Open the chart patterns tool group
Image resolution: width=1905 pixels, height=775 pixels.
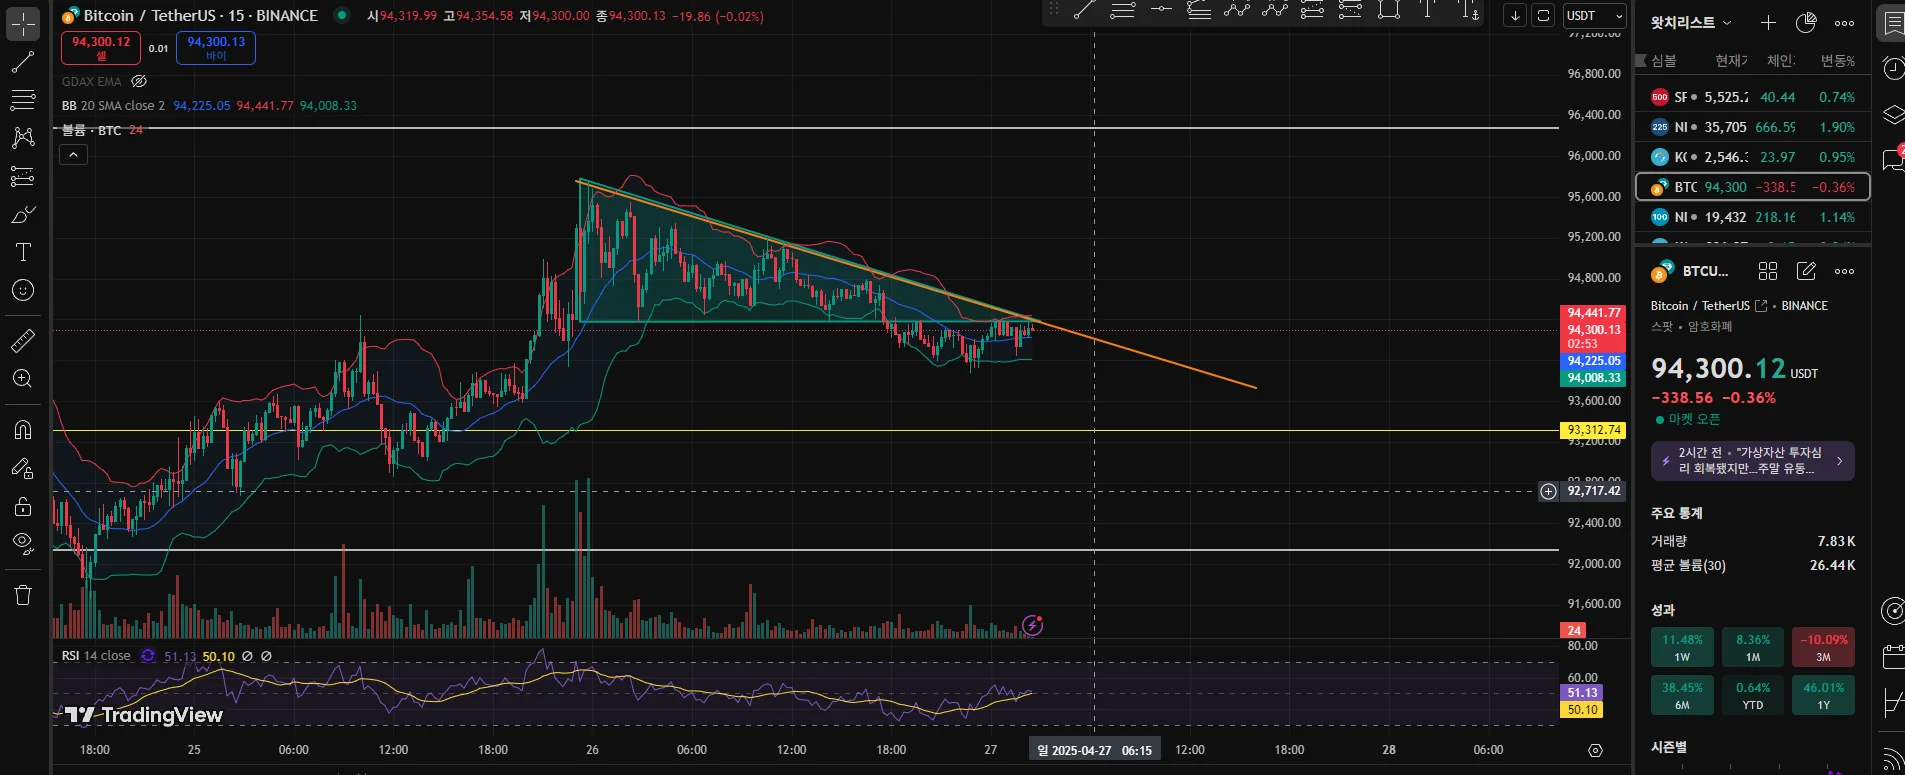22,138
